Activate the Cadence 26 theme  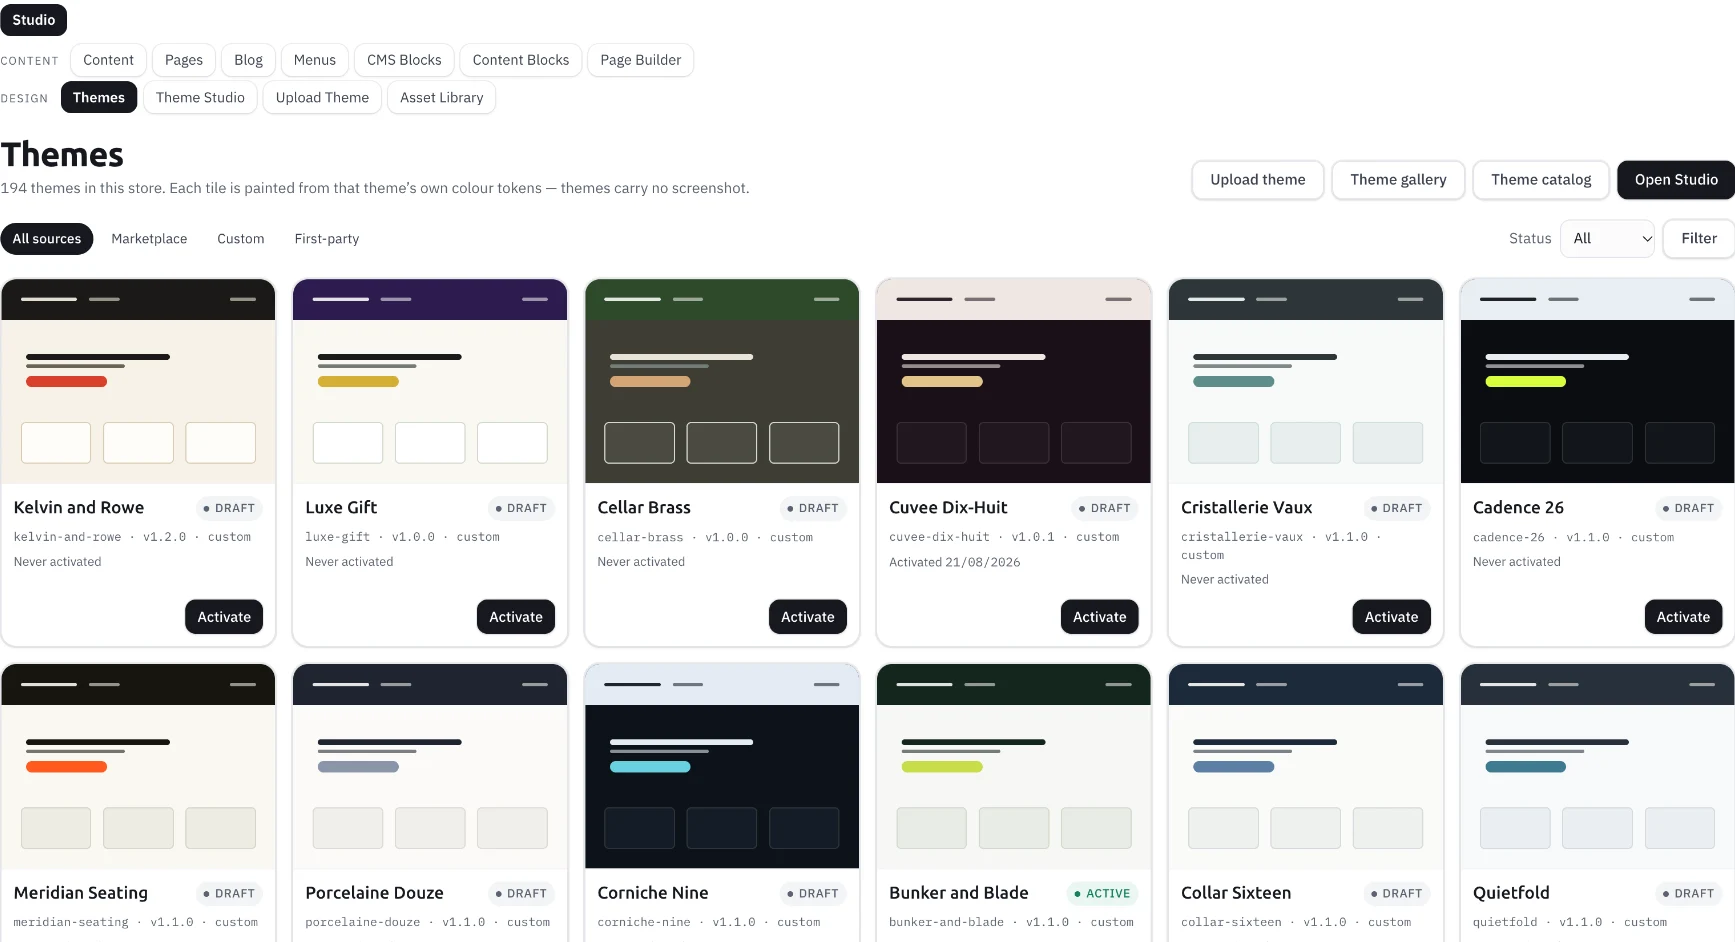[1684, 617]
